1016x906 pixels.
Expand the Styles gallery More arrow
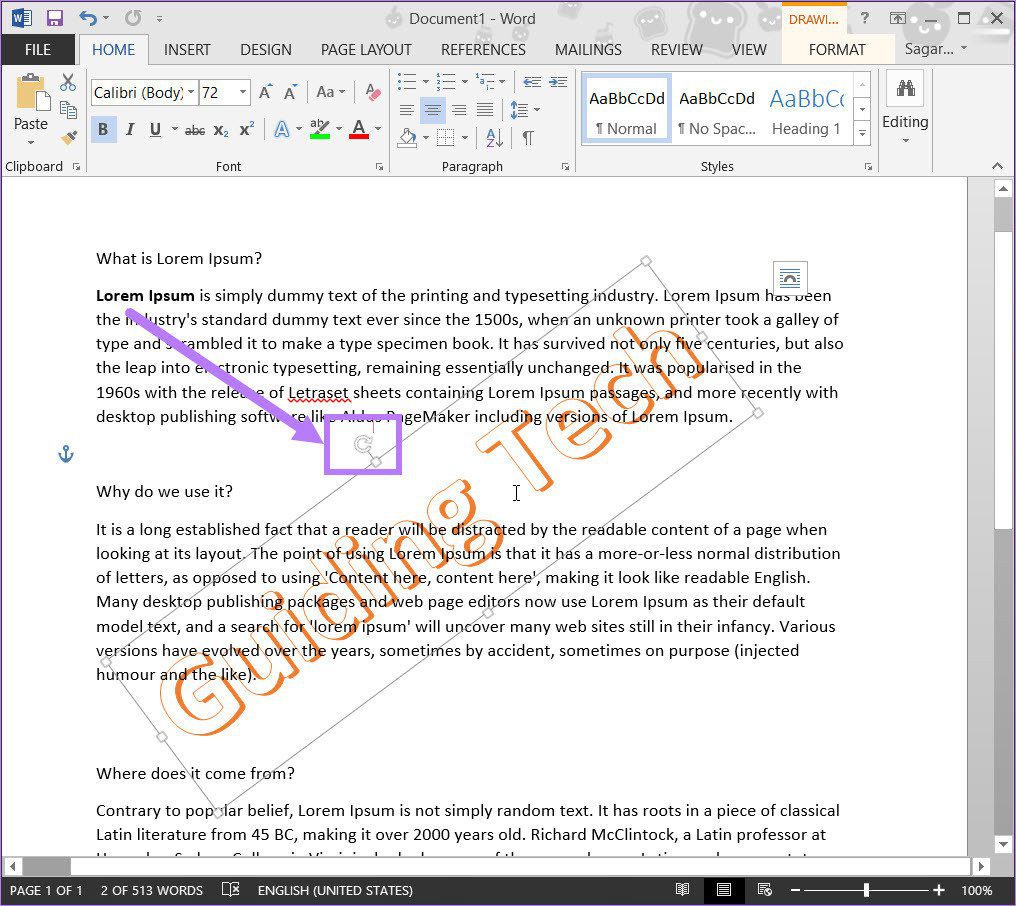pos(862,134)
